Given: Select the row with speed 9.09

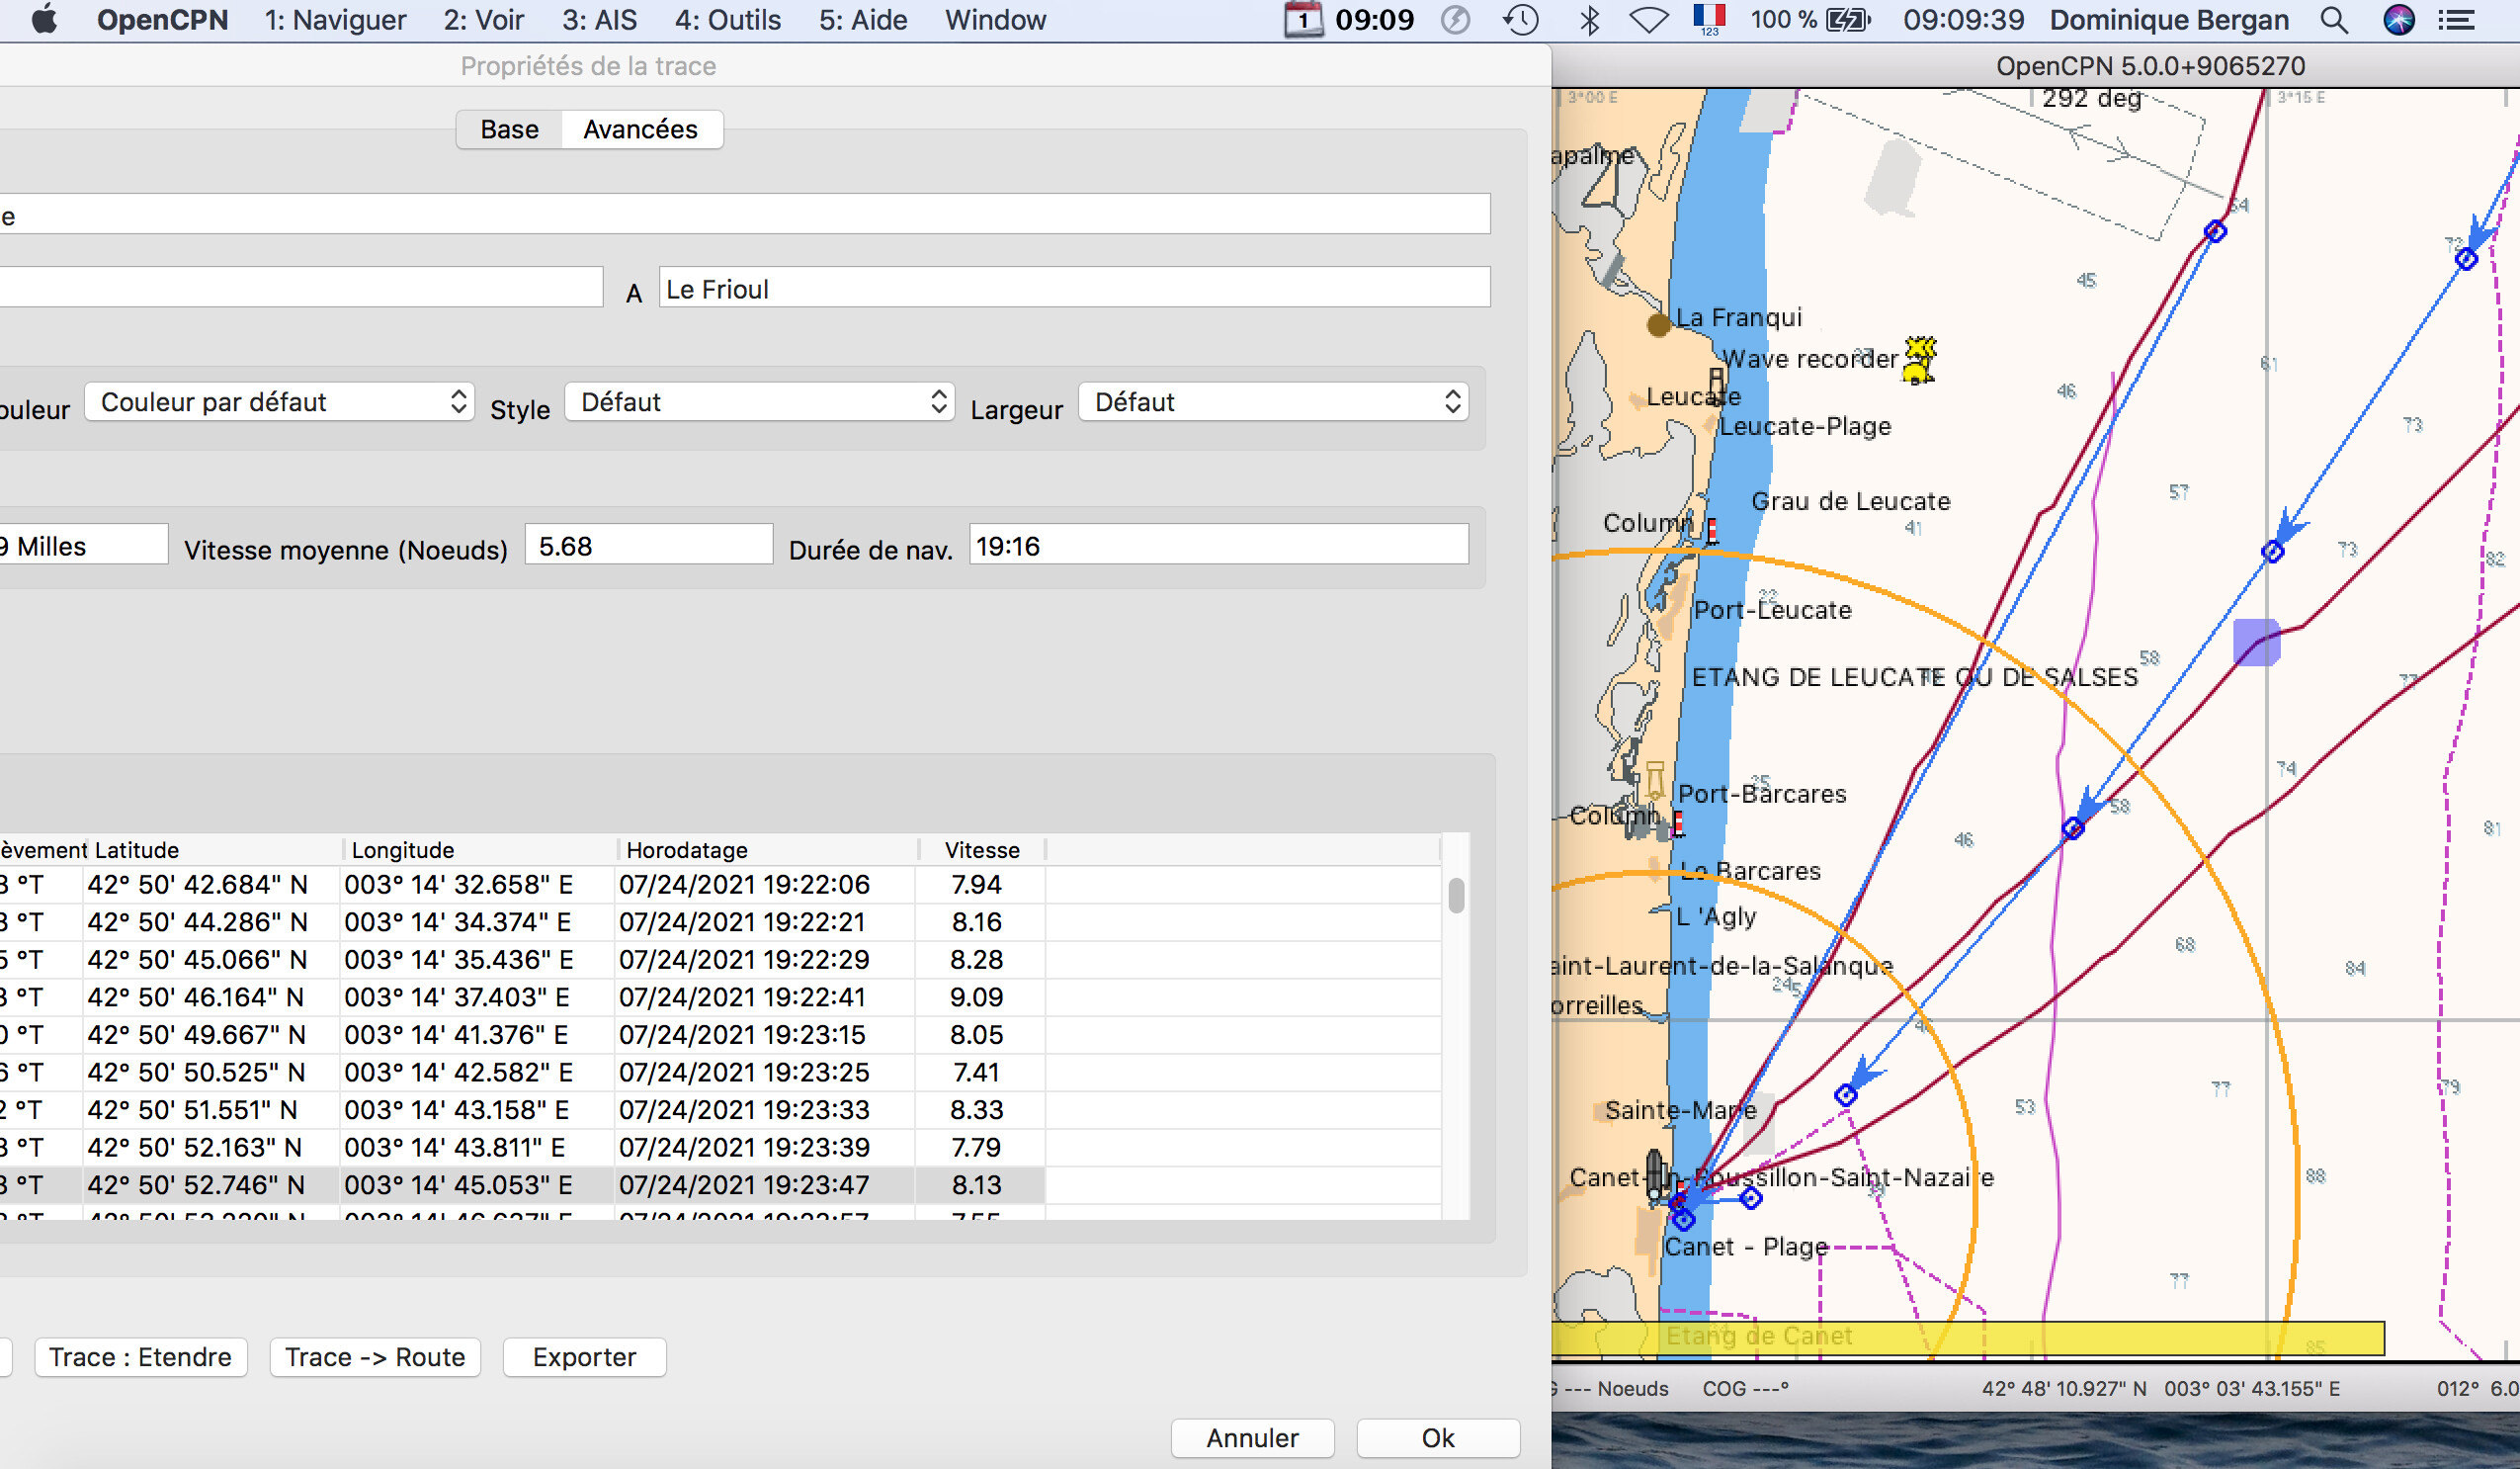Looking at the screenshot, I should click(720, 996).
